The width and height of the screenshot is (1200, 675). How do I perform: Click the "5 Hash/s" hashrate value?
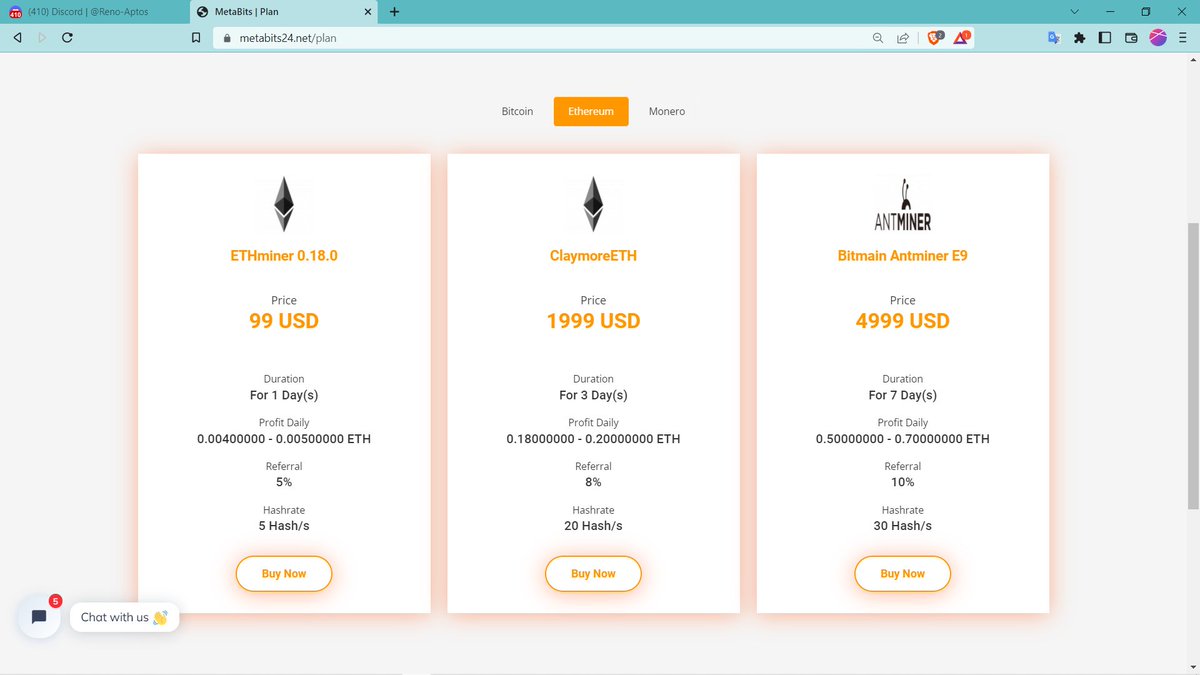[284, 526]
